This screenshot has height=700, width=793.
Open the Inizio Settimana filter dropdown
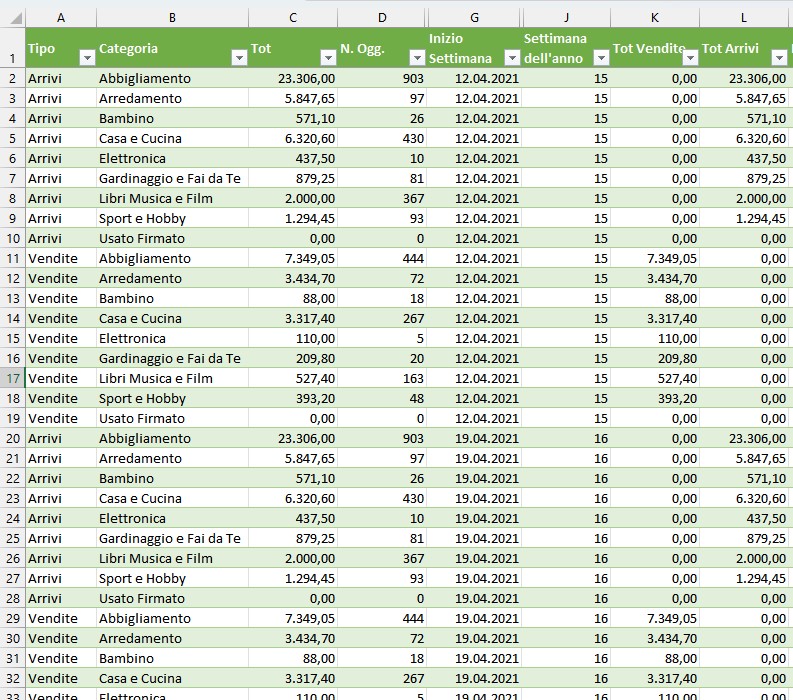512,58
